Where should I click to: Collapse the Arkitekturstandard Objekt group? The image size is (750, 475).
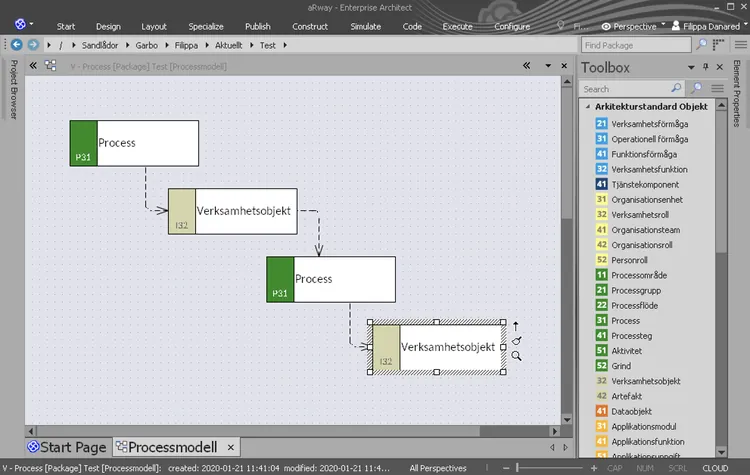point(587,107)
